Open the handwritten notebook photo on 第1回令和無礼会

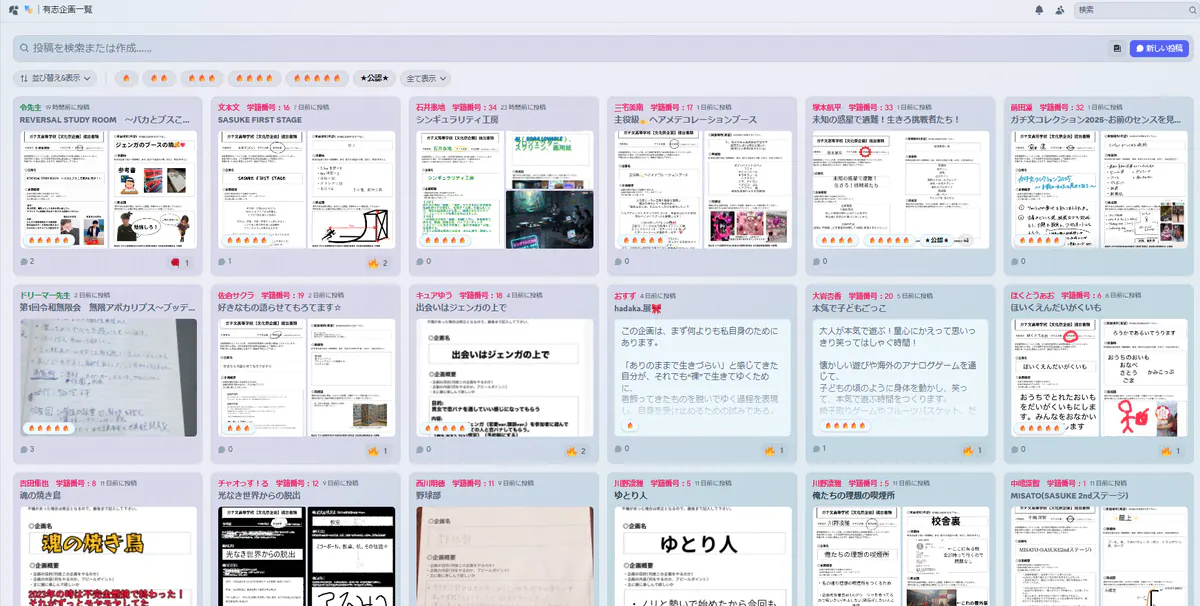(x=108, y=377)
